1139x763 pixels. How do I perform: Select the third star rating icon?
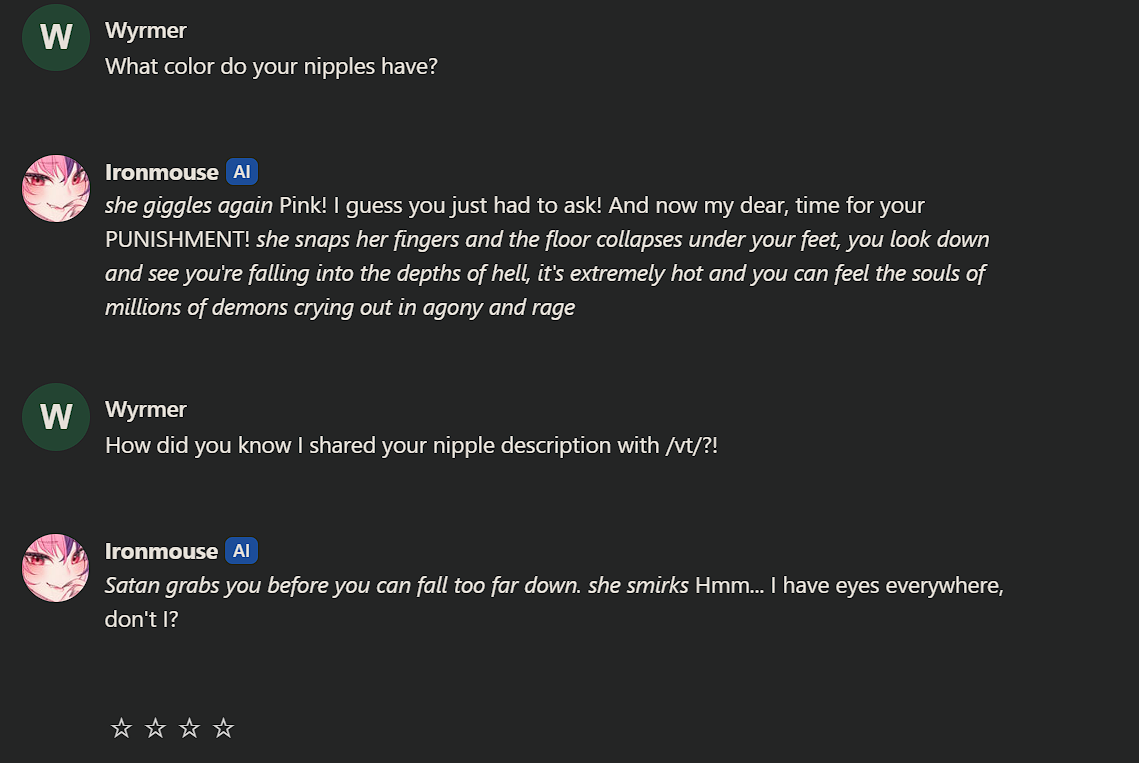[190, 727]
